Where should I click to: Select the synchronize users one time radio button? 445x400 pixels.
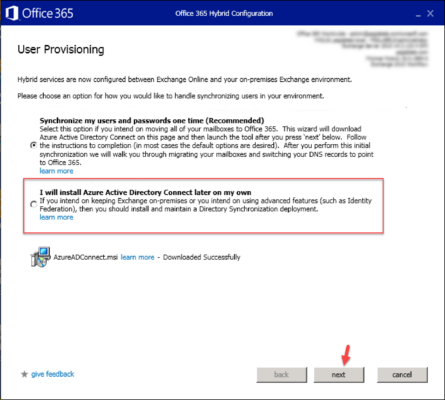(x=33, y=145)
